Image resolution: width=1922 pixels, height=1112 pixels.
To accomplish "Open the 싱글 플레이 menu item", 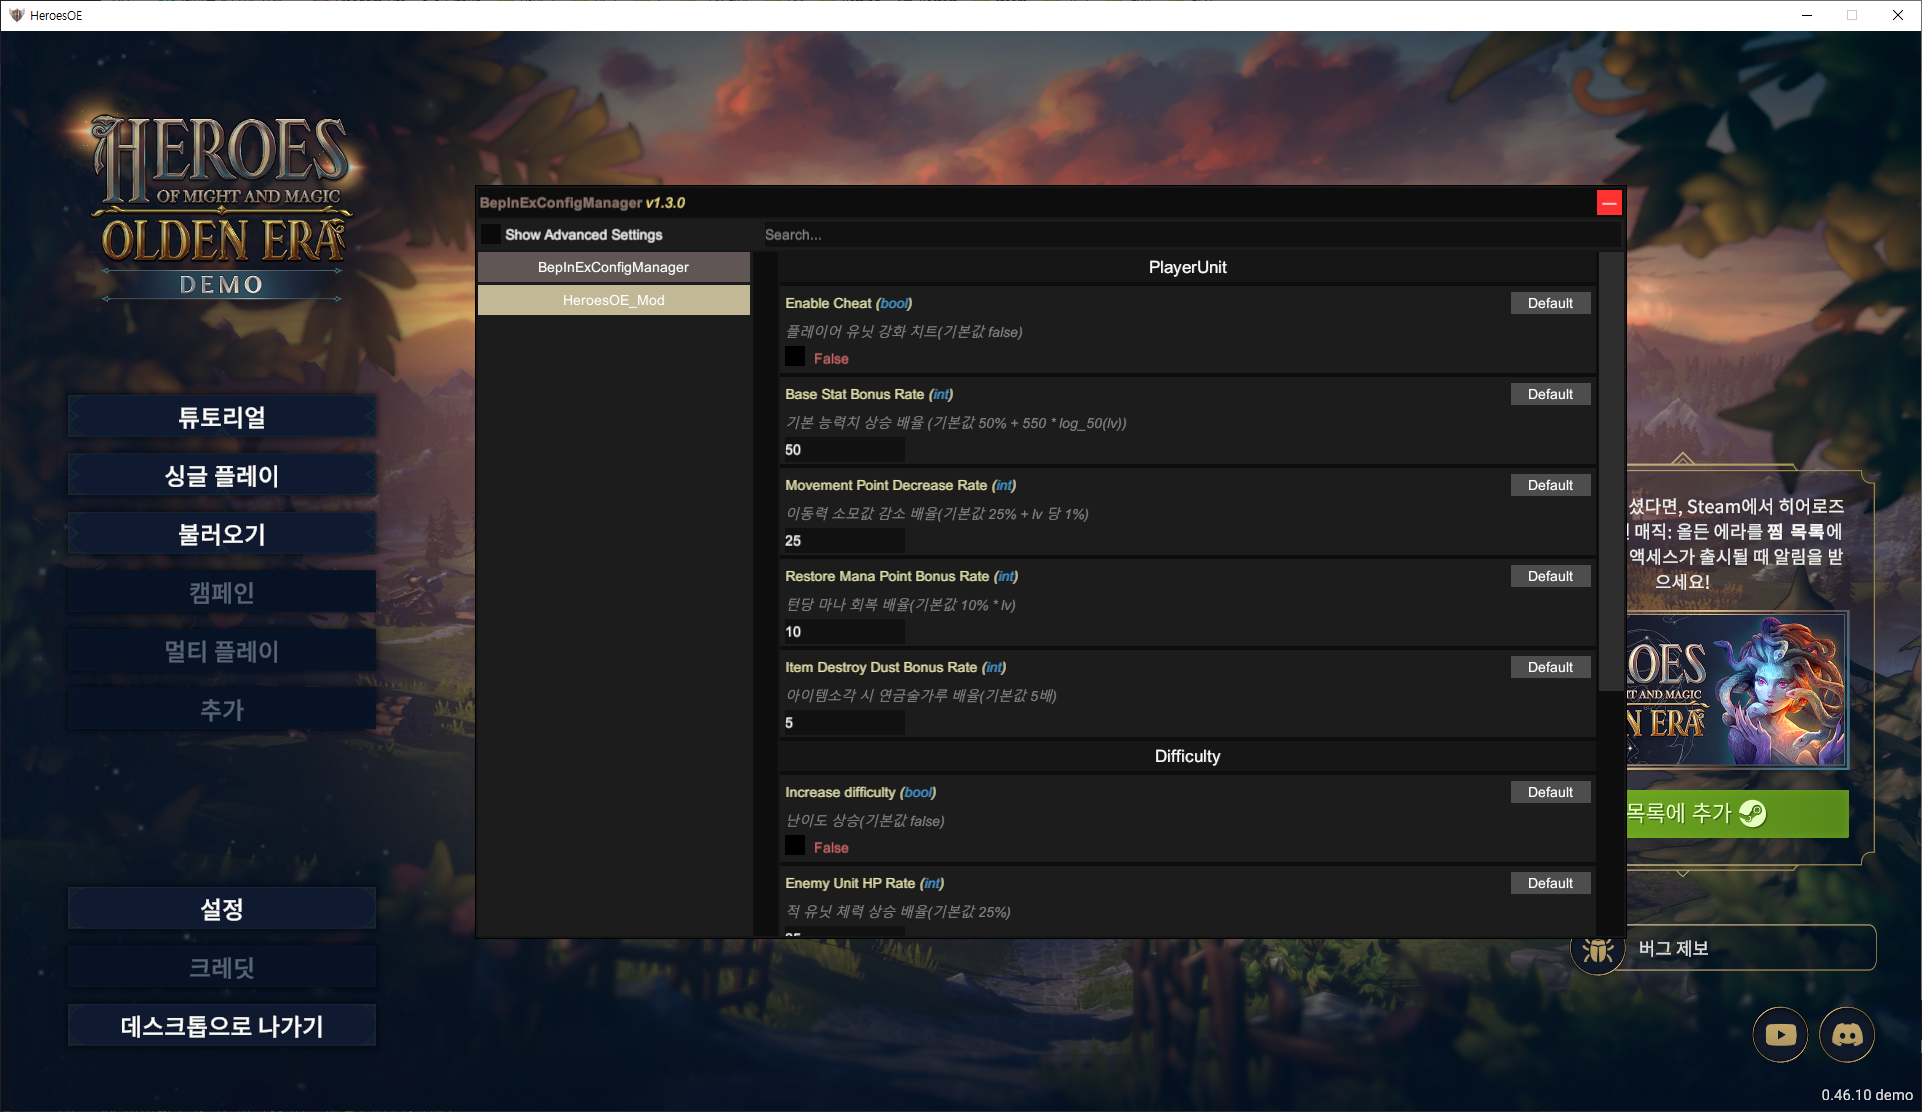I will point(222,476).
